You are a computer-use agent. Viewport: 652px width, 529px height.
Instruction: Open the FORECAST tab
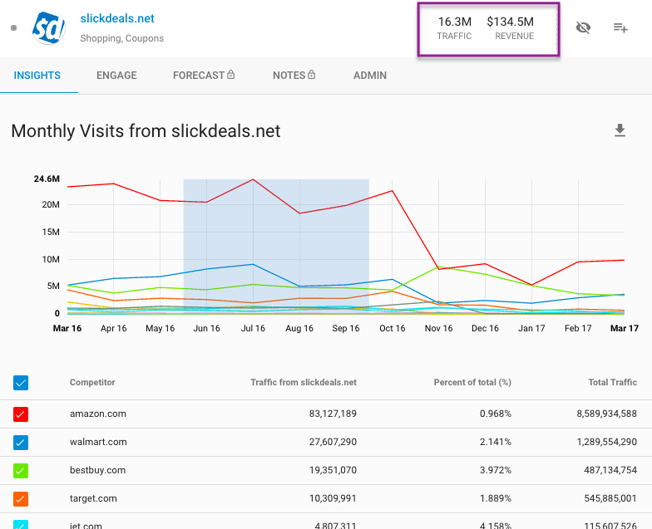coord(199,75)
